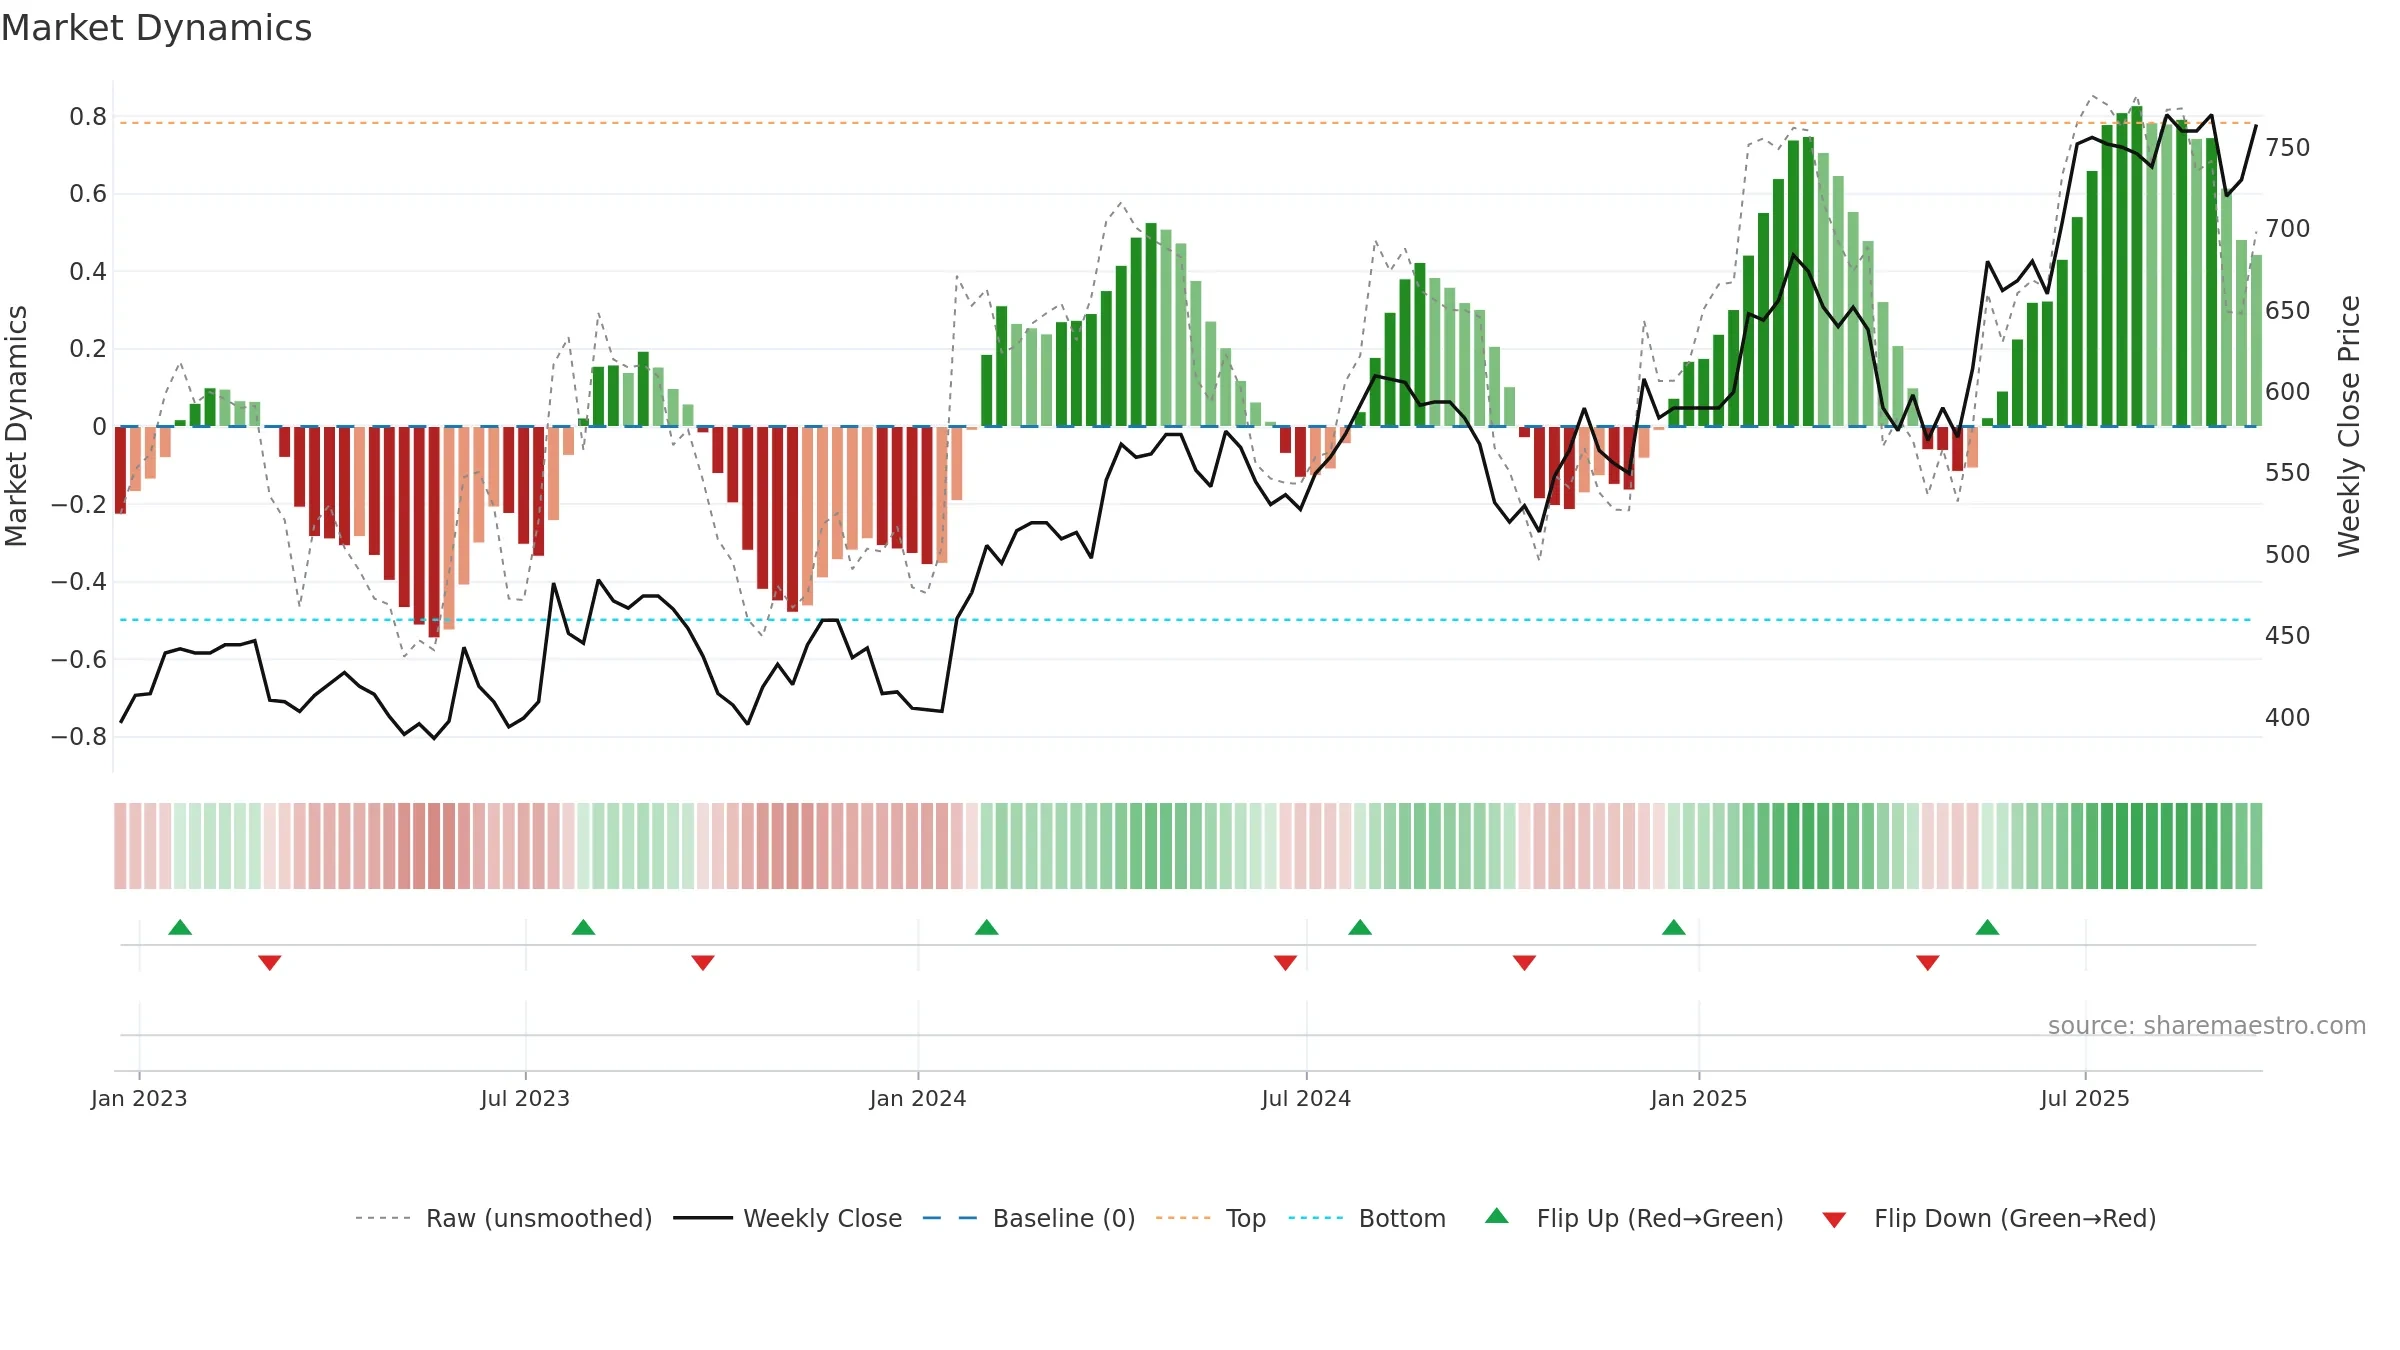This screenshot has height=1350, width=2400.
Task: Click the 750 price axis tick label
Action: 2288,148
